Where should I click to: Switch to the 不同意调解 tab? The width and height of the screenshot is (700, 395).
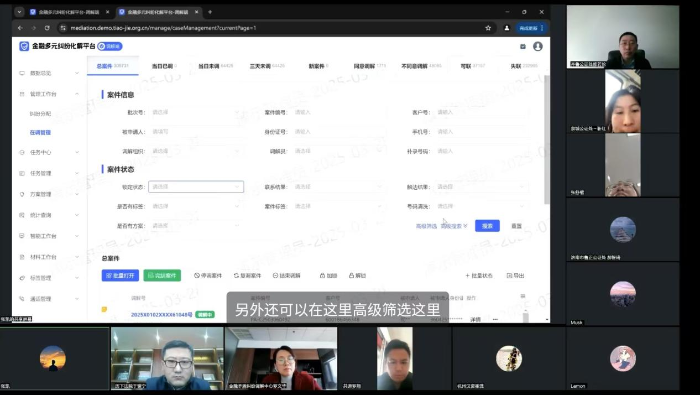[x=421, y=66]
